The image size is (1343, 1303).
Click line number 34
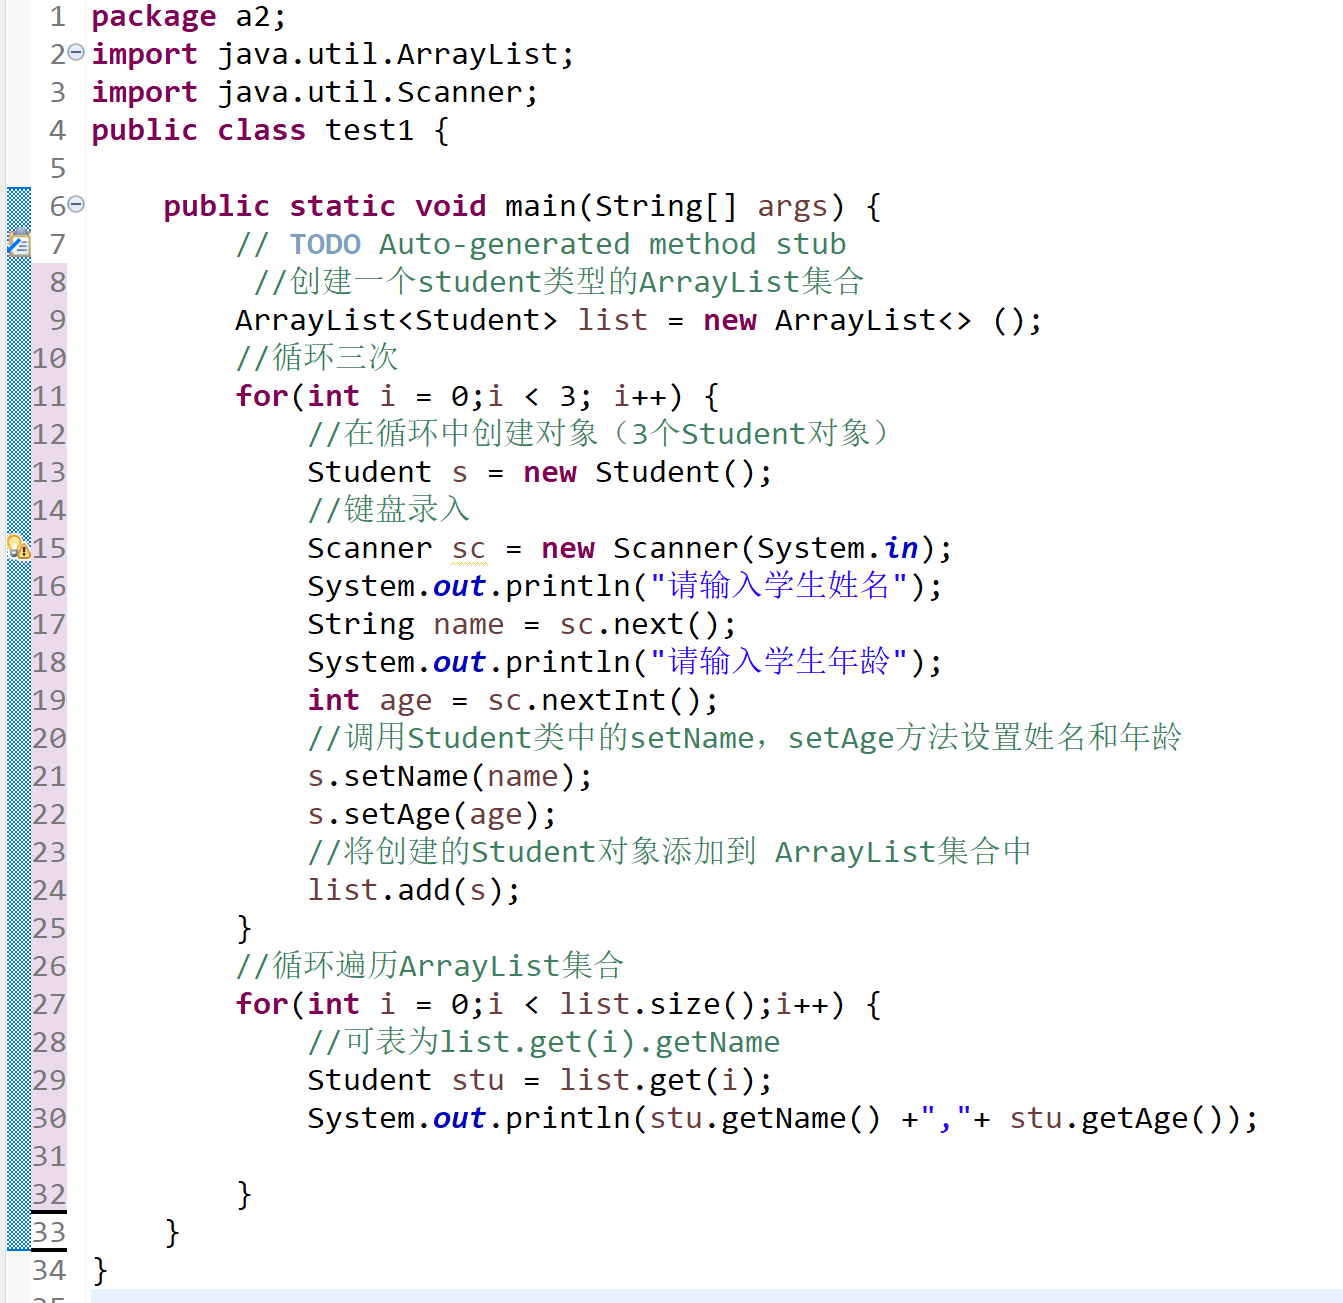click(49, 1271)
